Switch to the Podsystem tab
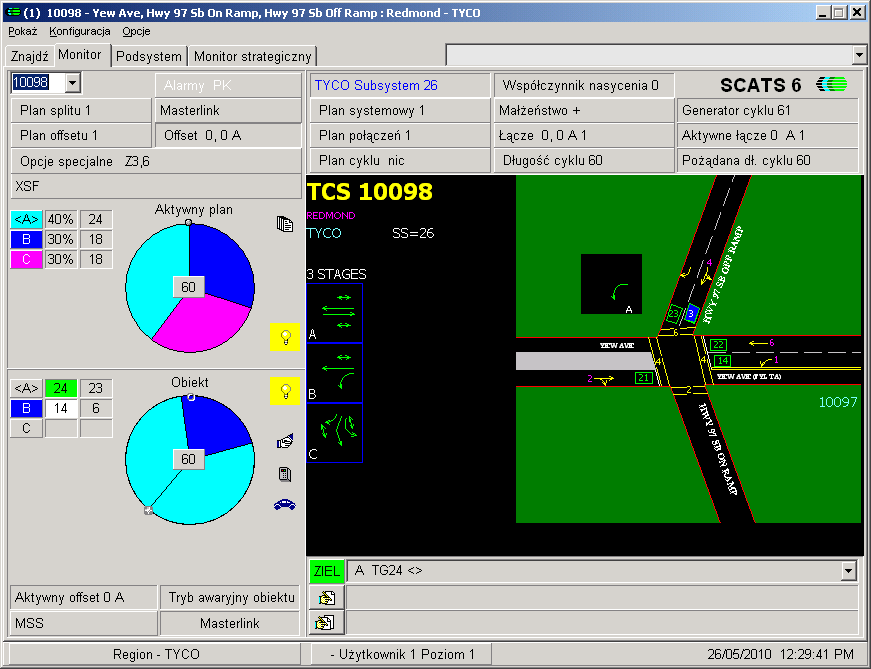 coord(149,56)
